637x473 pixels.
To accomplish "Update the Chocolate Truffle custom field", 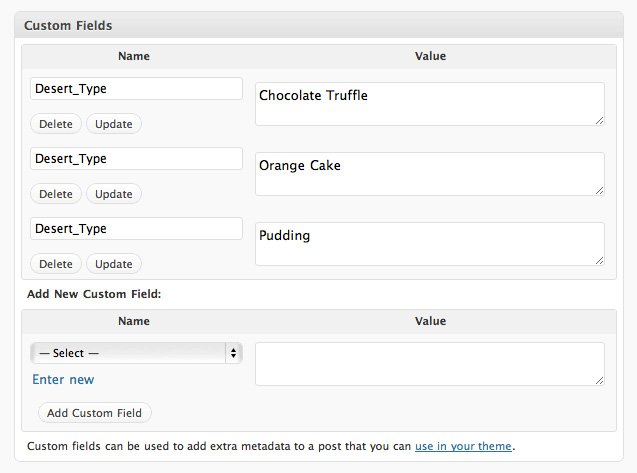I will (113, 124).
